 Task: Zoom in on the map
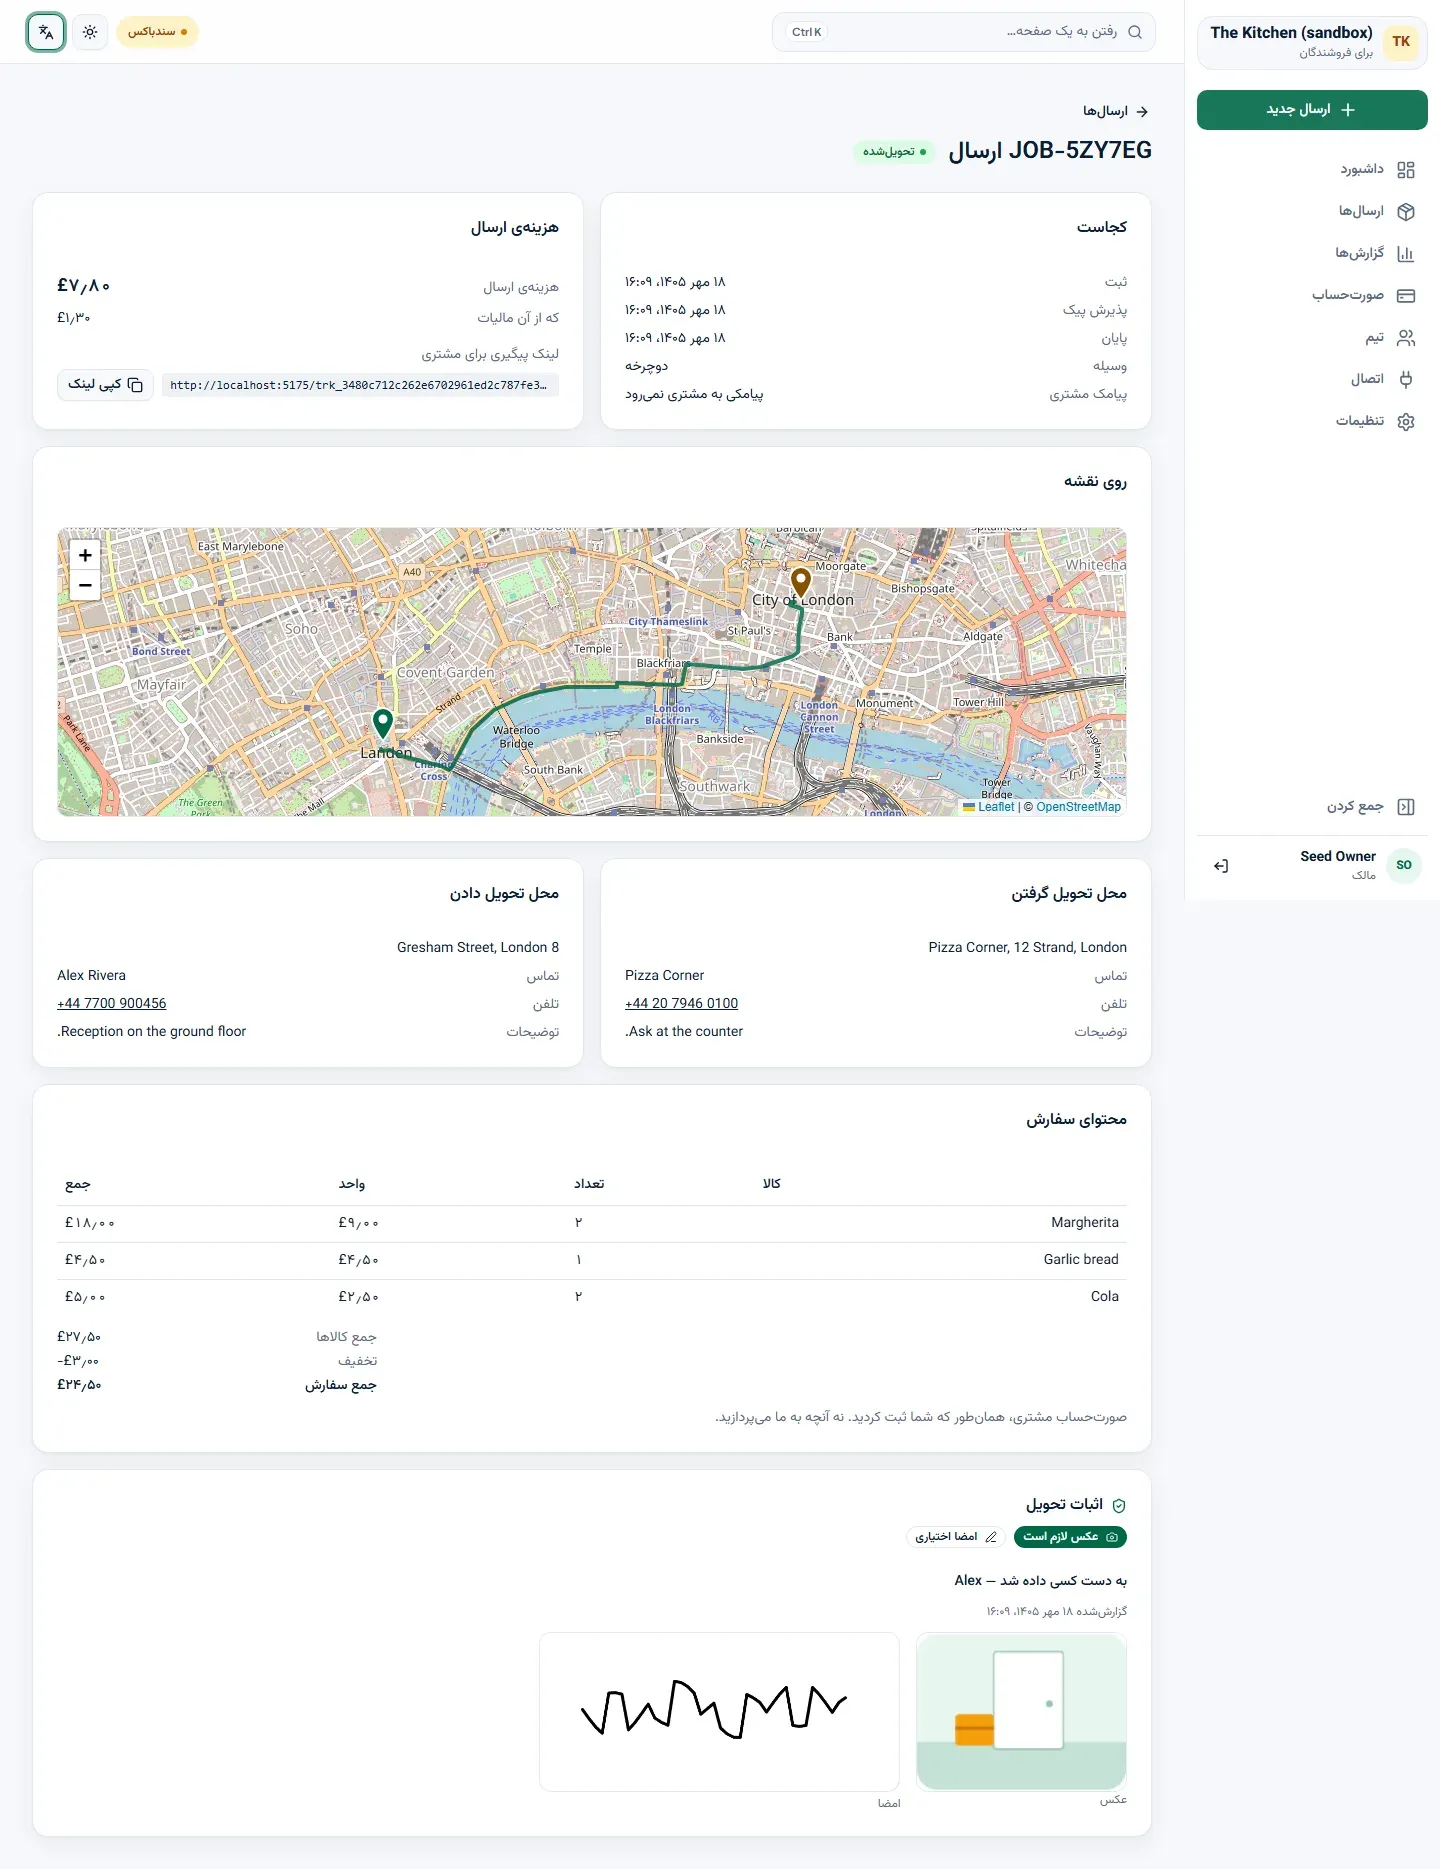click(85, 555)
